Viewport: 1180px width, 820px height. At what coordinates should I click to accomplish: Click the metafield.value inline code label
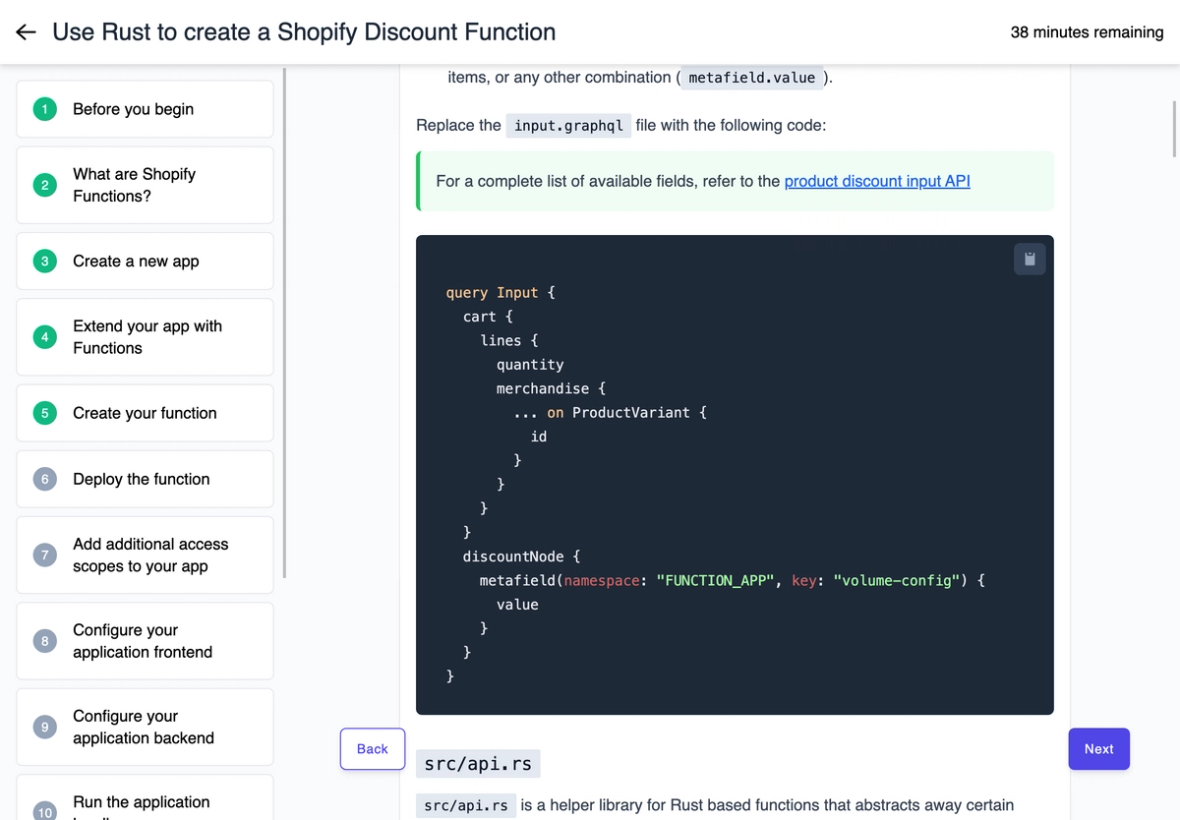pyautogui.click(x=752, y=77)
